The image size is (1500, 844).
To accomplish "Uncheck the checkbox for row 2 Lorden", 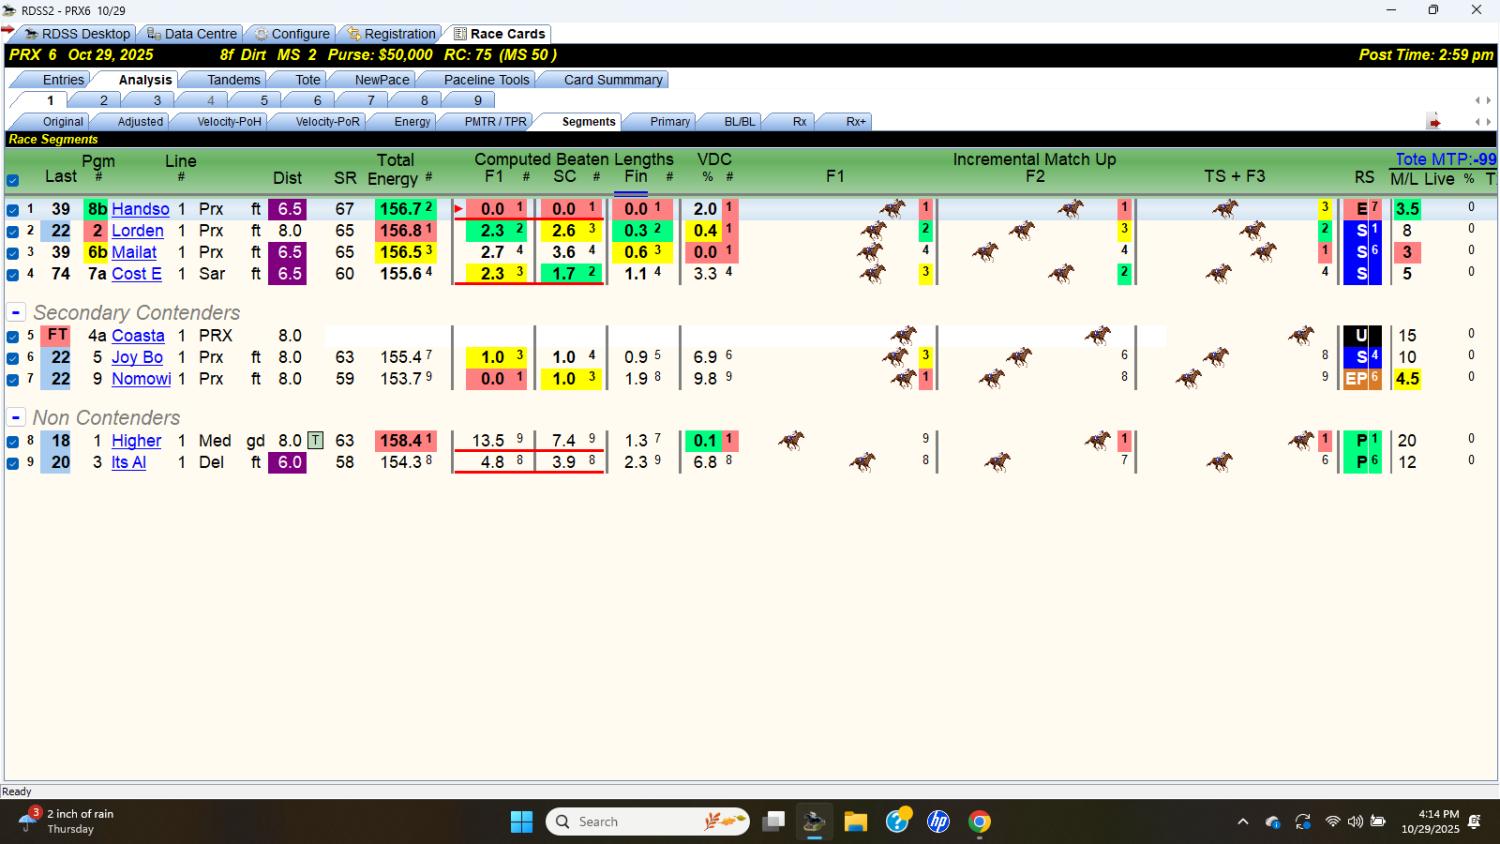I will 13,231.
